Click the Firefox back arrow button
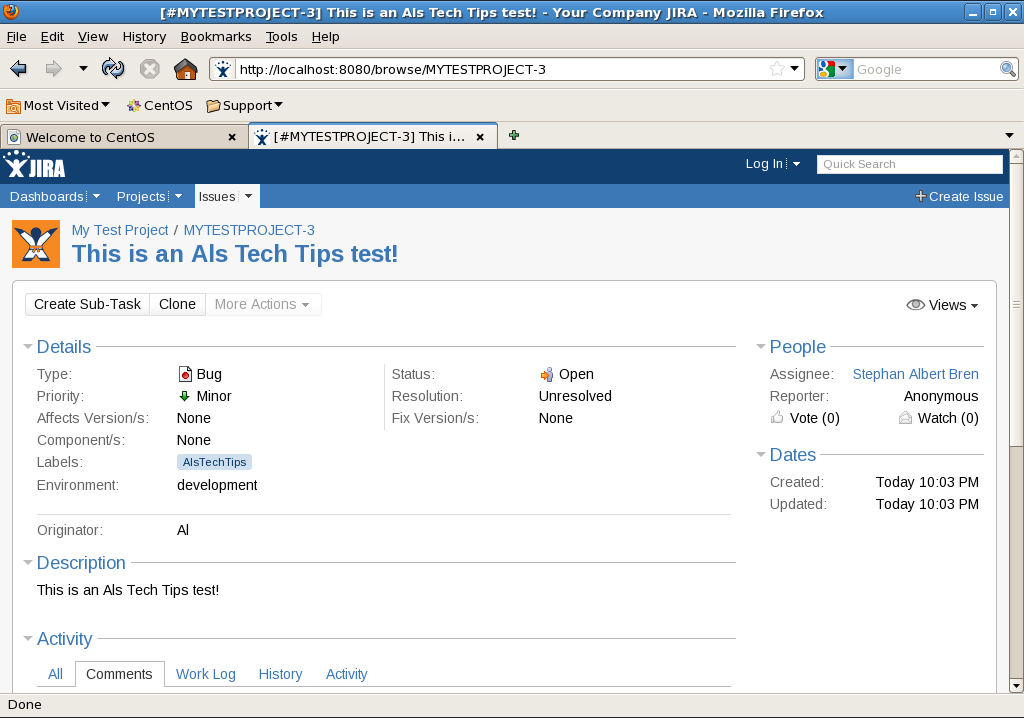Screen dimensions: 1024x718 coord(18,69)
